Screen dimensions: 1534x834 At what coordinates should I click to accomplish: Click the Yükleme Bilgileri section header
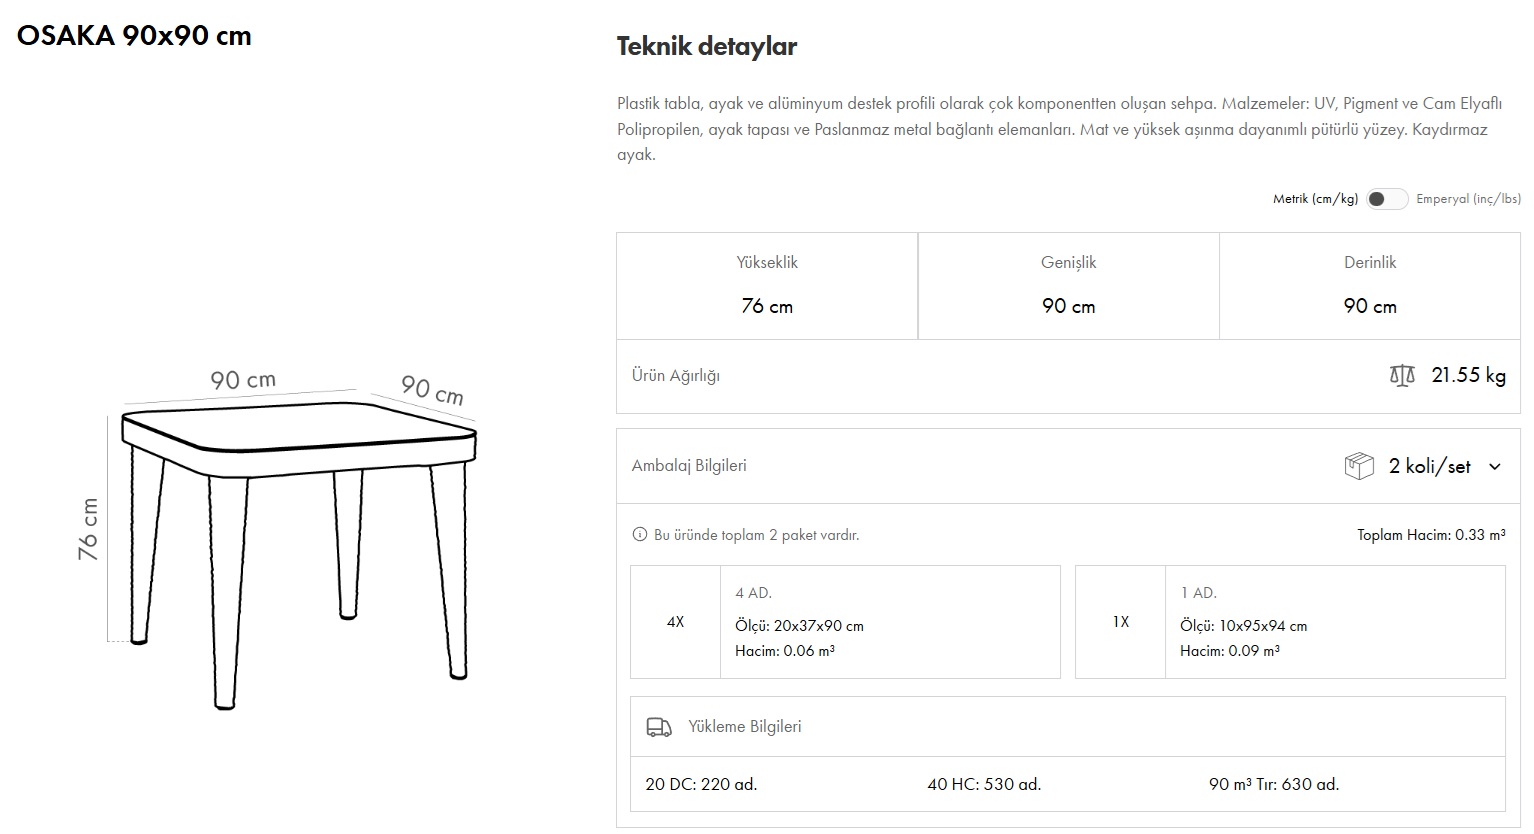pyautogui.click(x=745, y=727)
